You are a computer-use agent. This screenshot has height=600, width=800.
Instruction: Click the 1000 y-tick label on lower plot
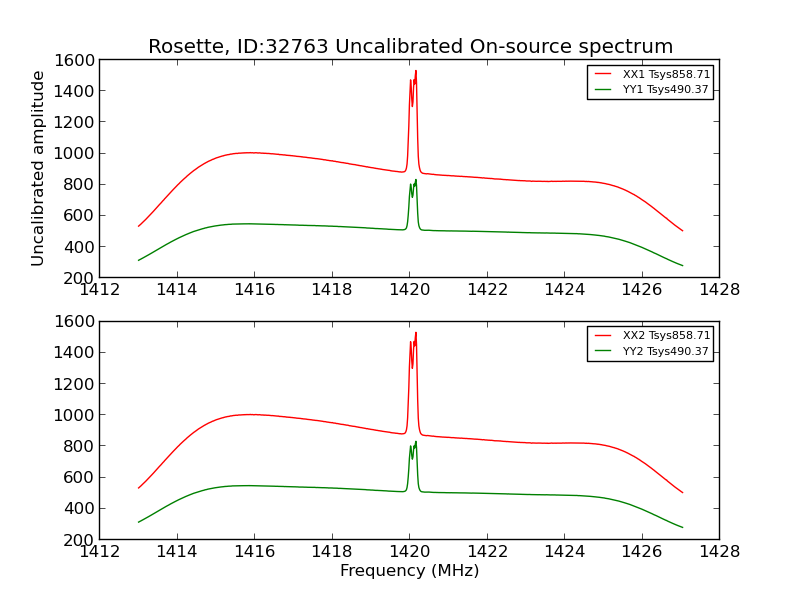pos(74,415)
